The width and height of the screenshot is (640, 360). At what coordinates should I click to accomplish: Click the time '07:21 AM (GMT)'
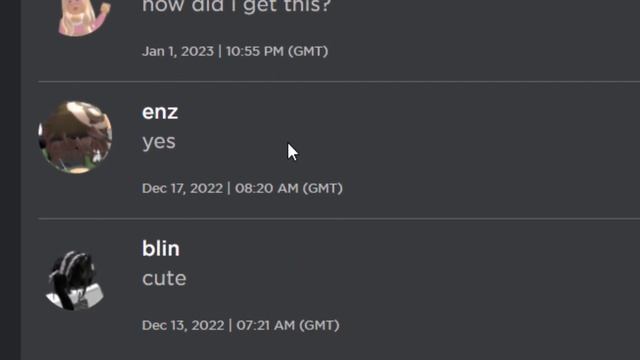tap(288, 326)
